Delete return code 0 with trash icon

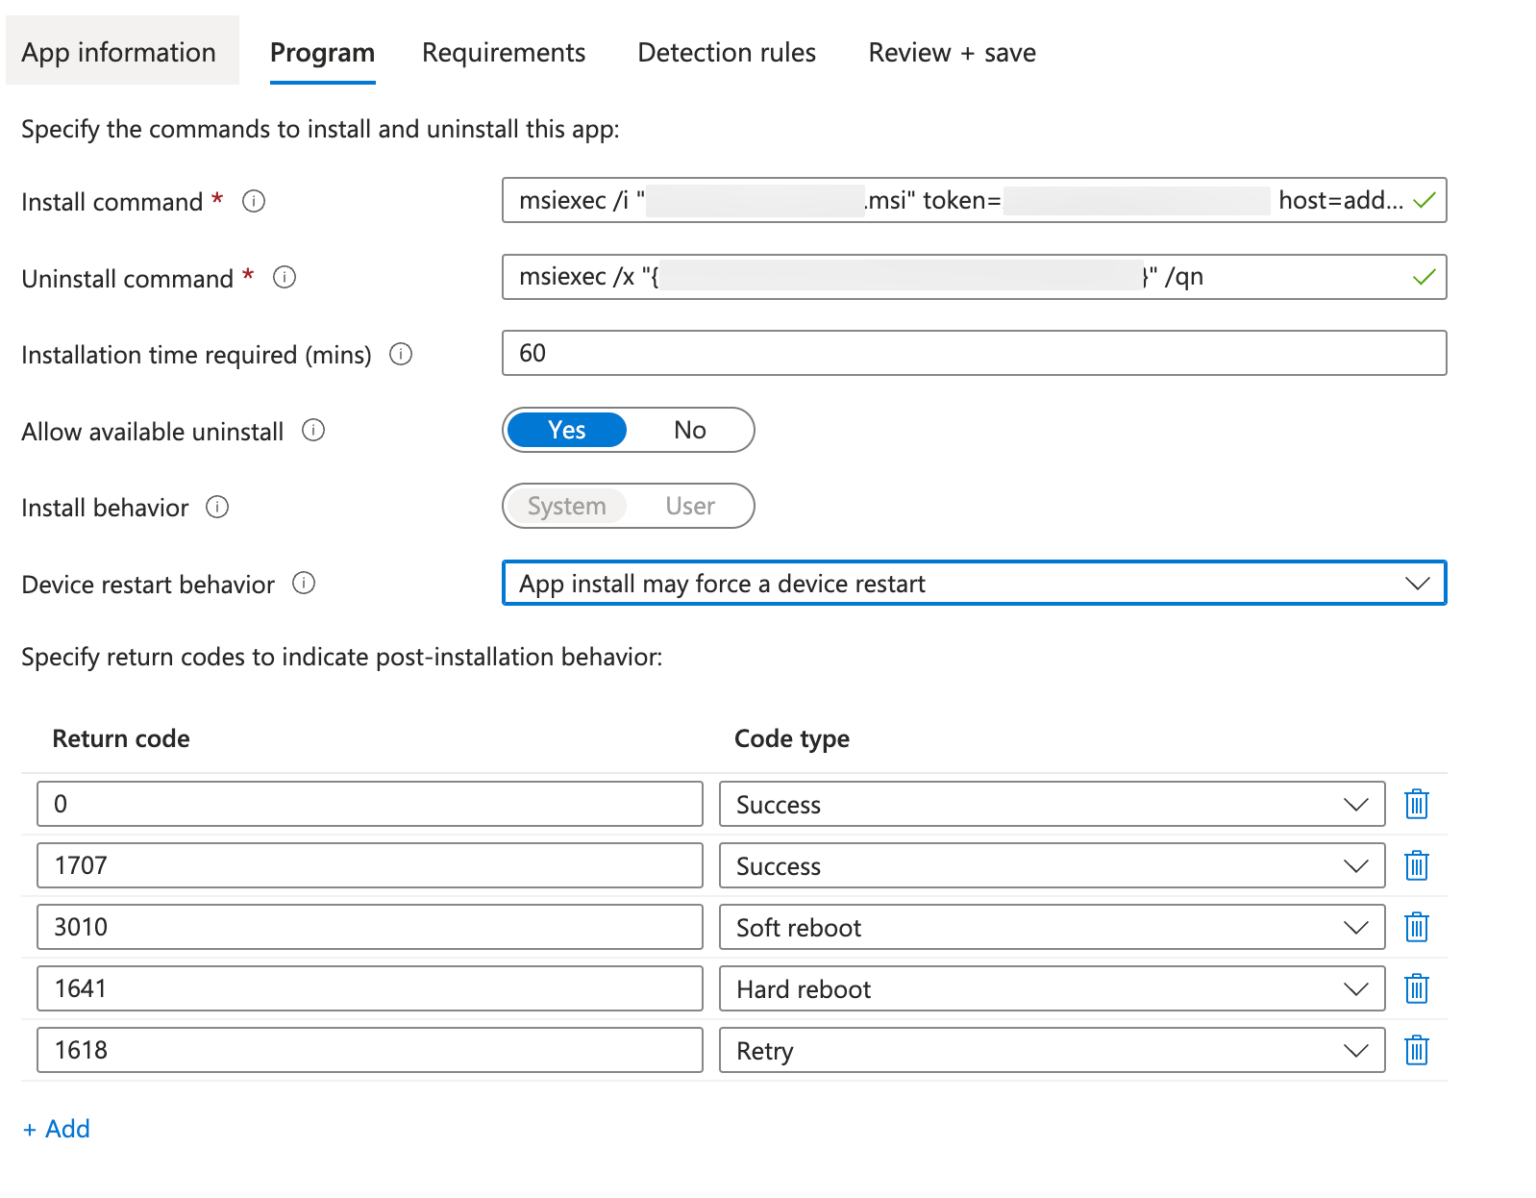[x=1416, y=803]
